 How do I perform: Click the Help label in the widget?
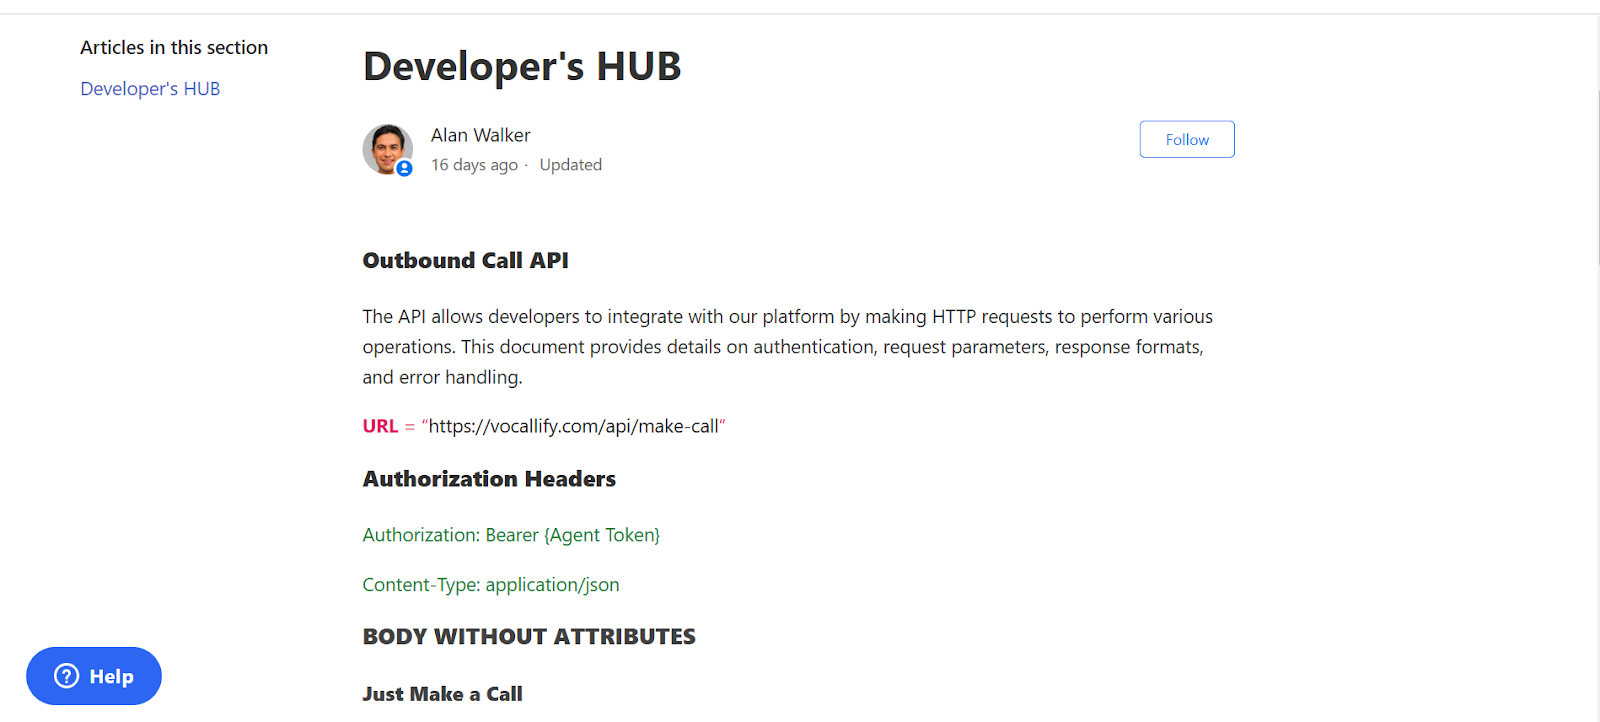(111, 677)
